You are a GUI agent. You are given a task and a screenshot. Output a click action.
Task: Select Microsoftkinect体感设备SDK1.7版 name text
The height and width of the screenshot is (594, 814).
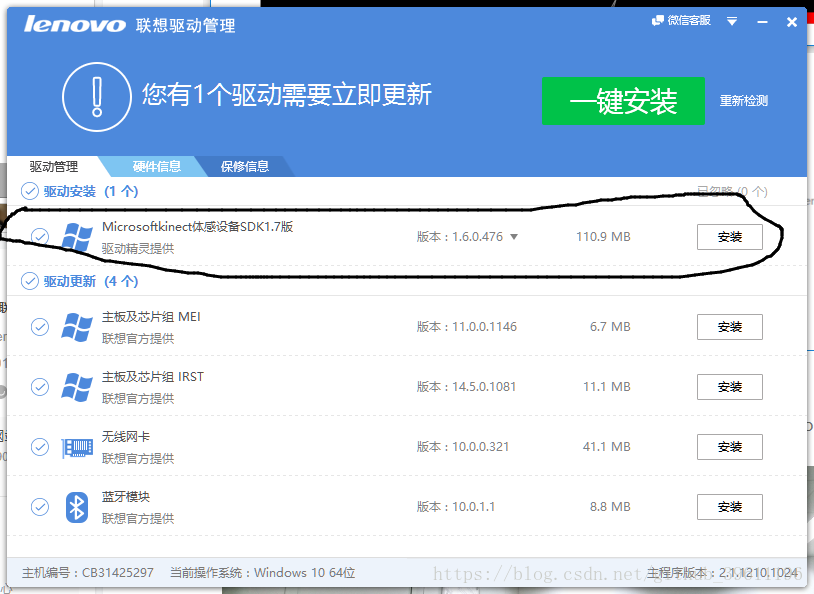(197, 226)
